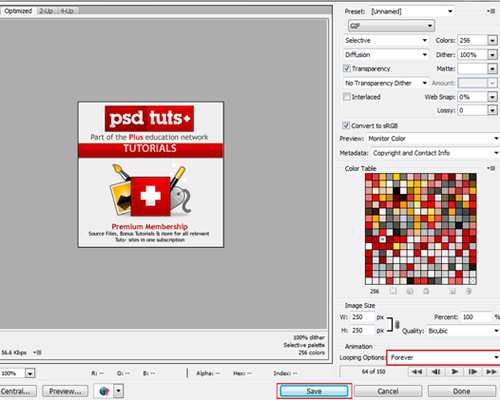Open the Dither 100% dropdown arrow
Viewport: 500px width, 400px height.
[x=492, y=55]
